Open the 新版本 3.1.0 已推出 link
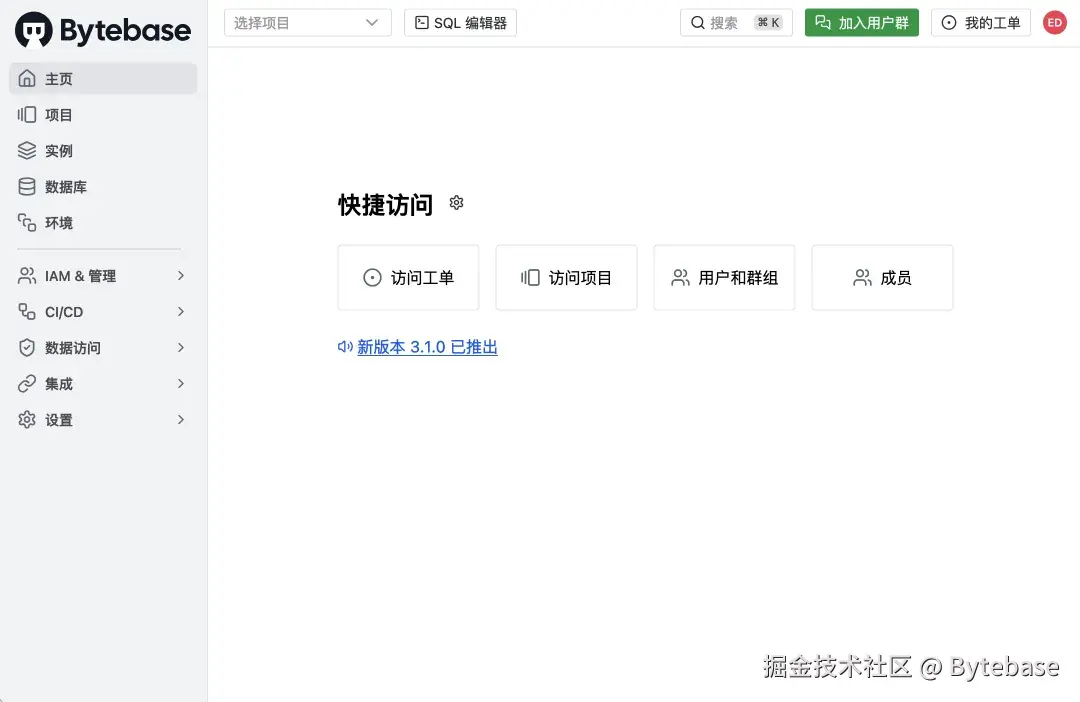Viewport: 1080px width, 702px height. coord(427,347)
